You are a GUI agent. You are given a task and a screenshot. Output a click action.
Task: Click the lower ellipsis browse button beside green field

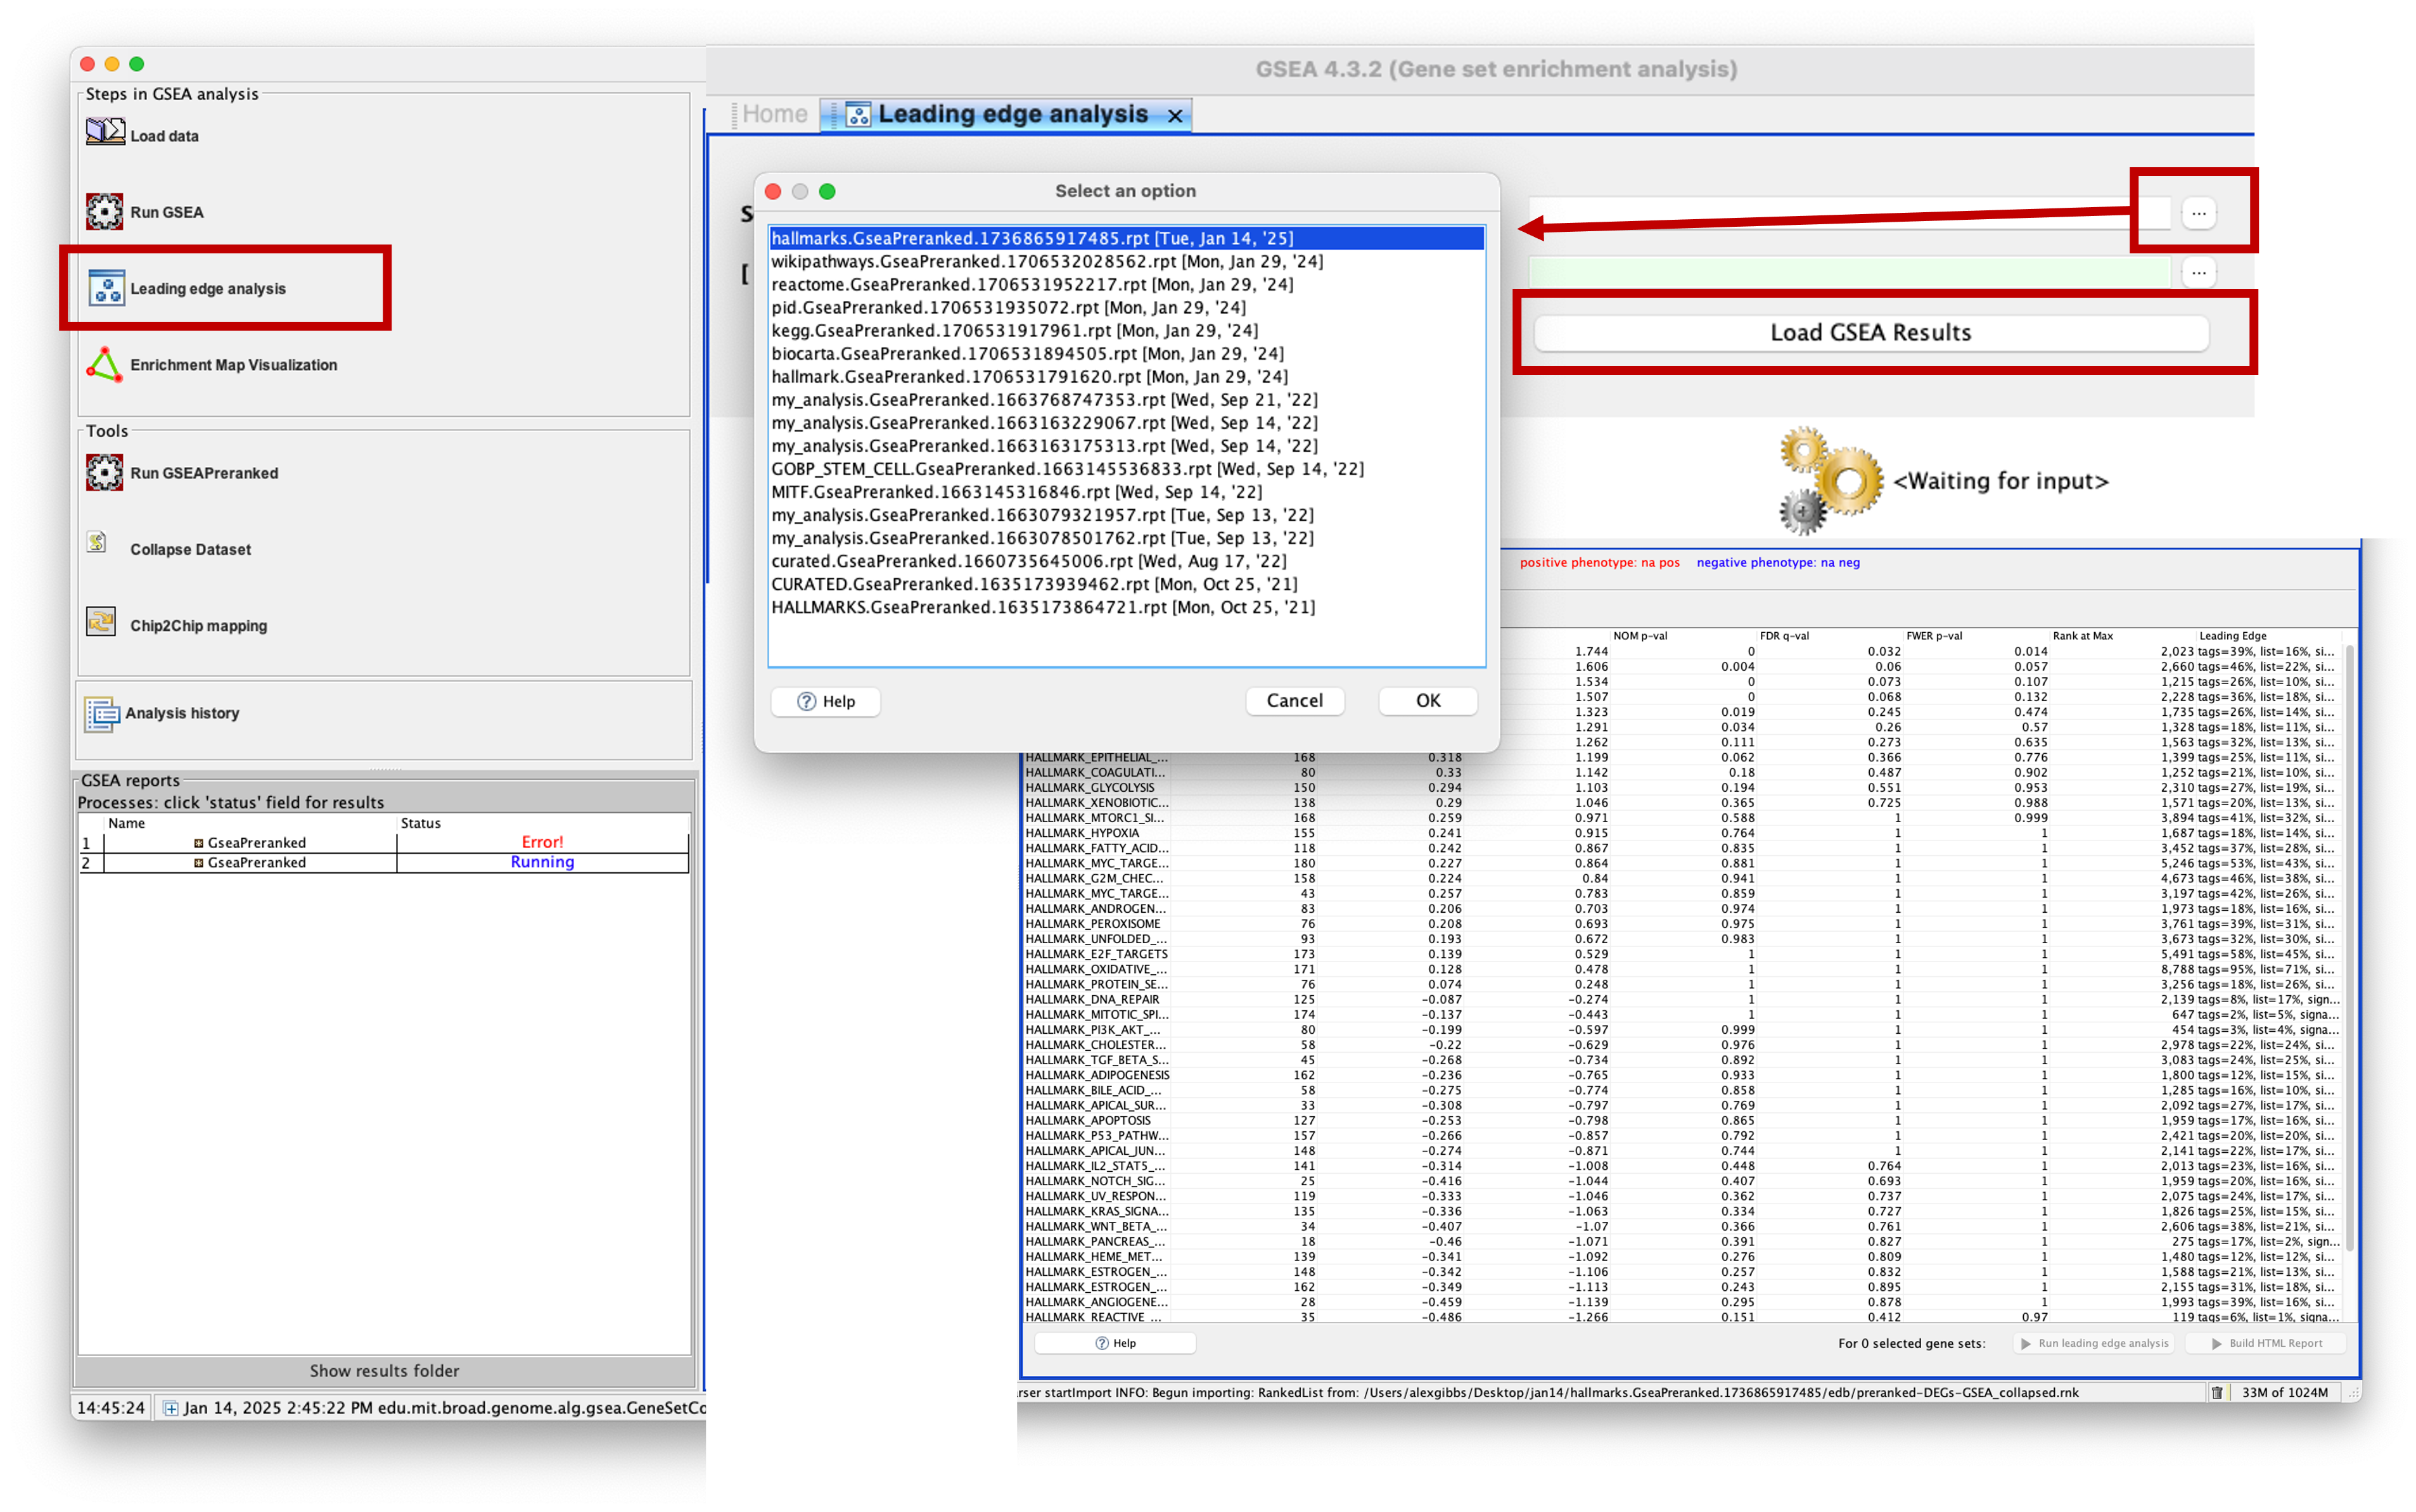coord(2198,271)
